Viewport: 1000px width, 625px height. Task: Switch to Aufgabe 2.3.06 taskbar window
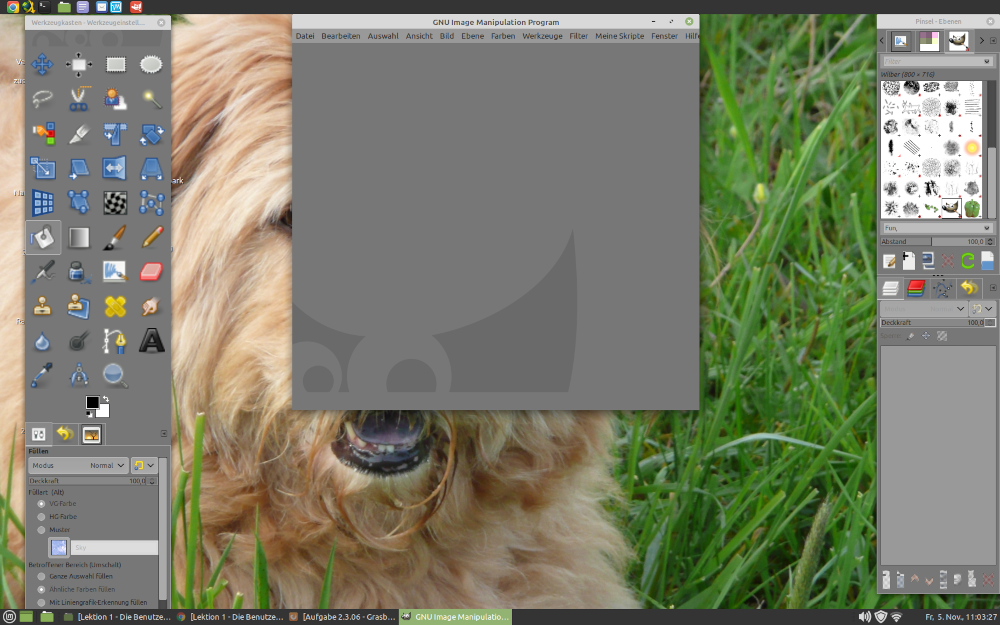(342, 617)
